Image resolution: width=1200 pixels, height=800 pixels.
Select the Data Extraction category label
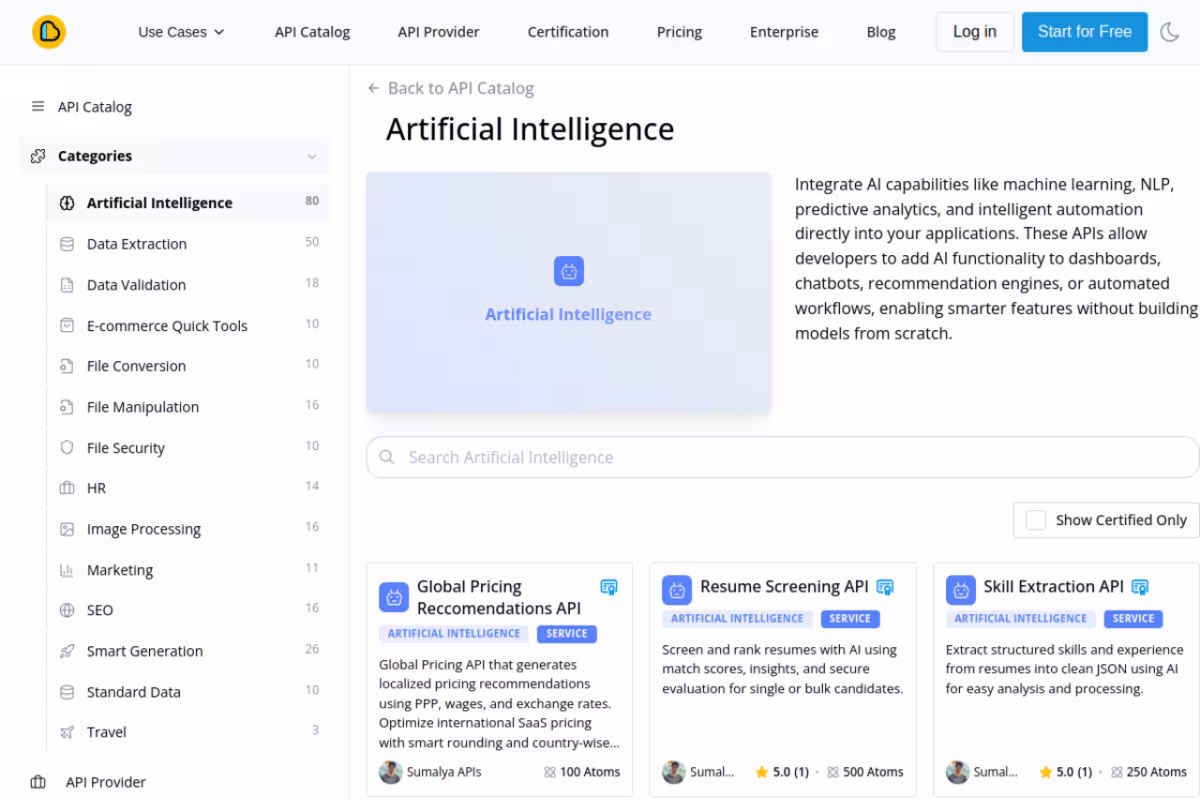137,244
